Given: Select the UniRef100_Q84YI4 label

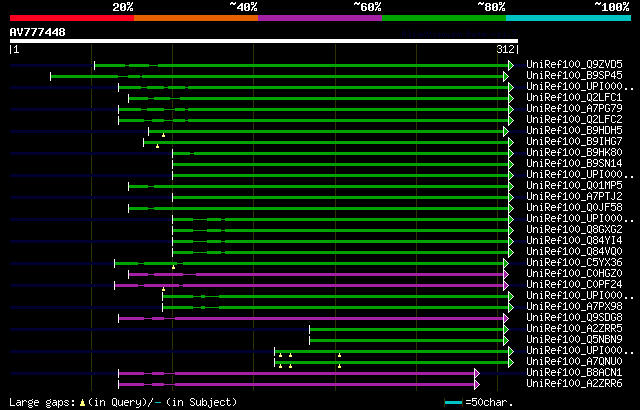Looking at the screenshot, I should pyautogui.click(x=574, y=241).
